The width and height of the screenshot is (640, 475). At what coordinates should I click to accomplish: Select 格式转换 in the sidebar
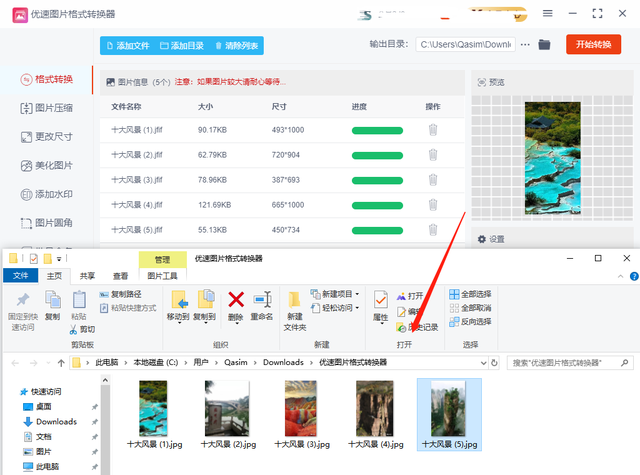(x=47, y=79)
